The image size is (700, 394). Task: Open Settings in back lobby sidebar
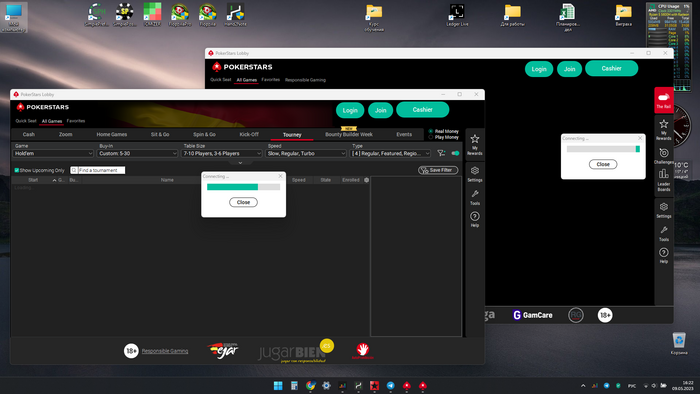coord(663,210)
